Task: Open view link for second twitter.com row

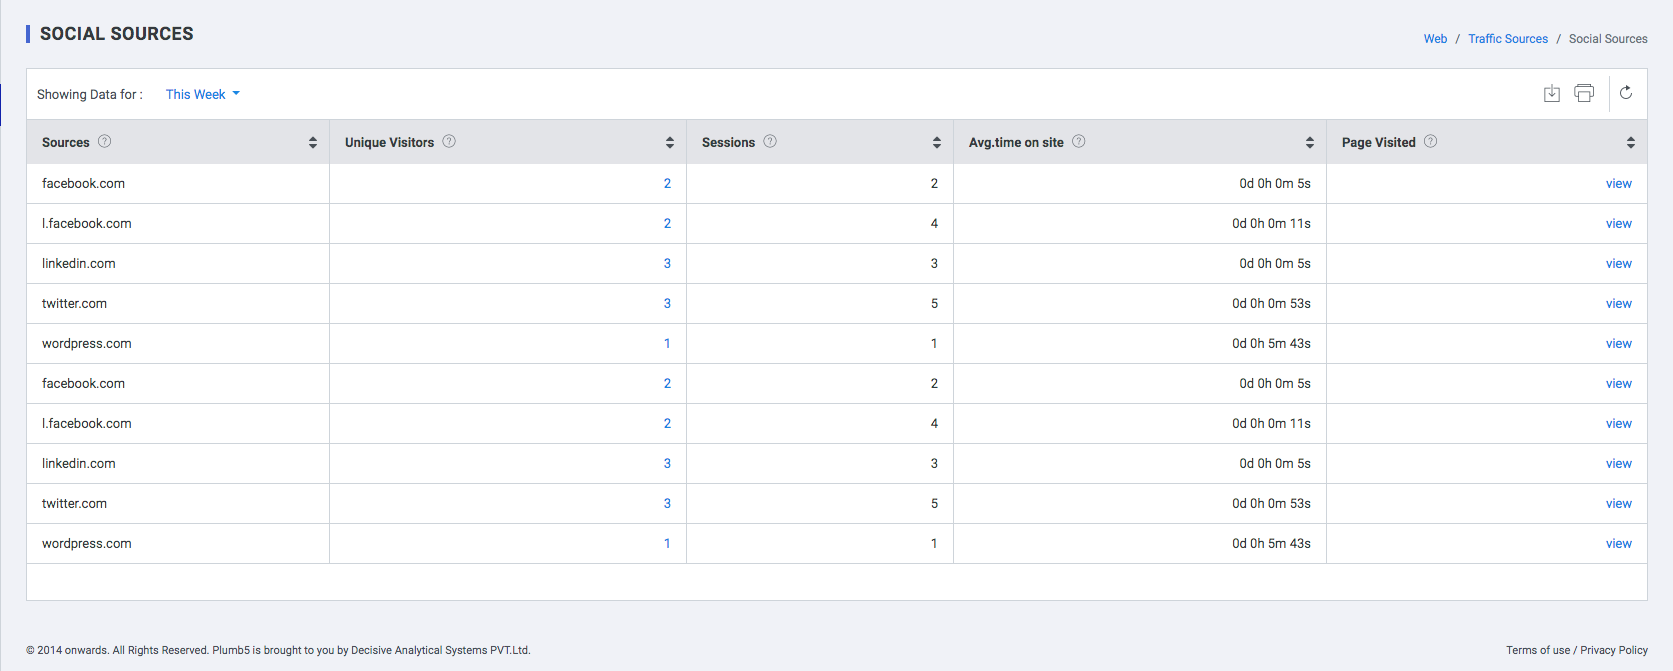Action: point(1618,503)
